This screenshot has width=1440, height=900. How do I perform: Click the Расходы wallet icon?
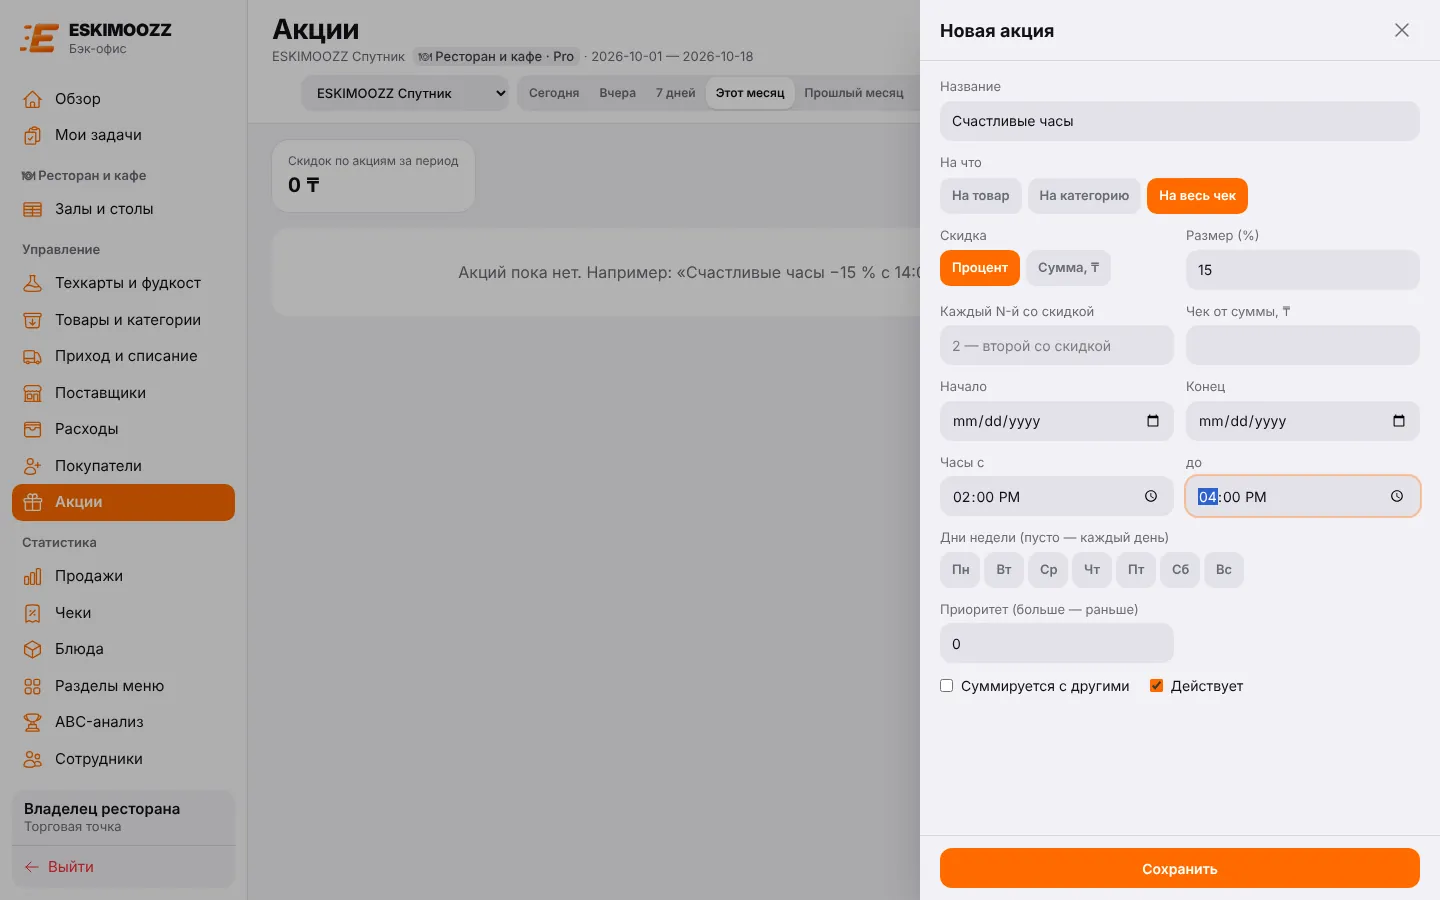[x=33, y=429]
